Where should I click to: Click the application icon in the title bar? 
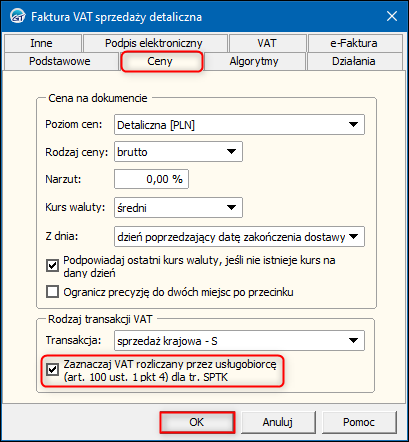pyautogui.click(x=17, y=16)
